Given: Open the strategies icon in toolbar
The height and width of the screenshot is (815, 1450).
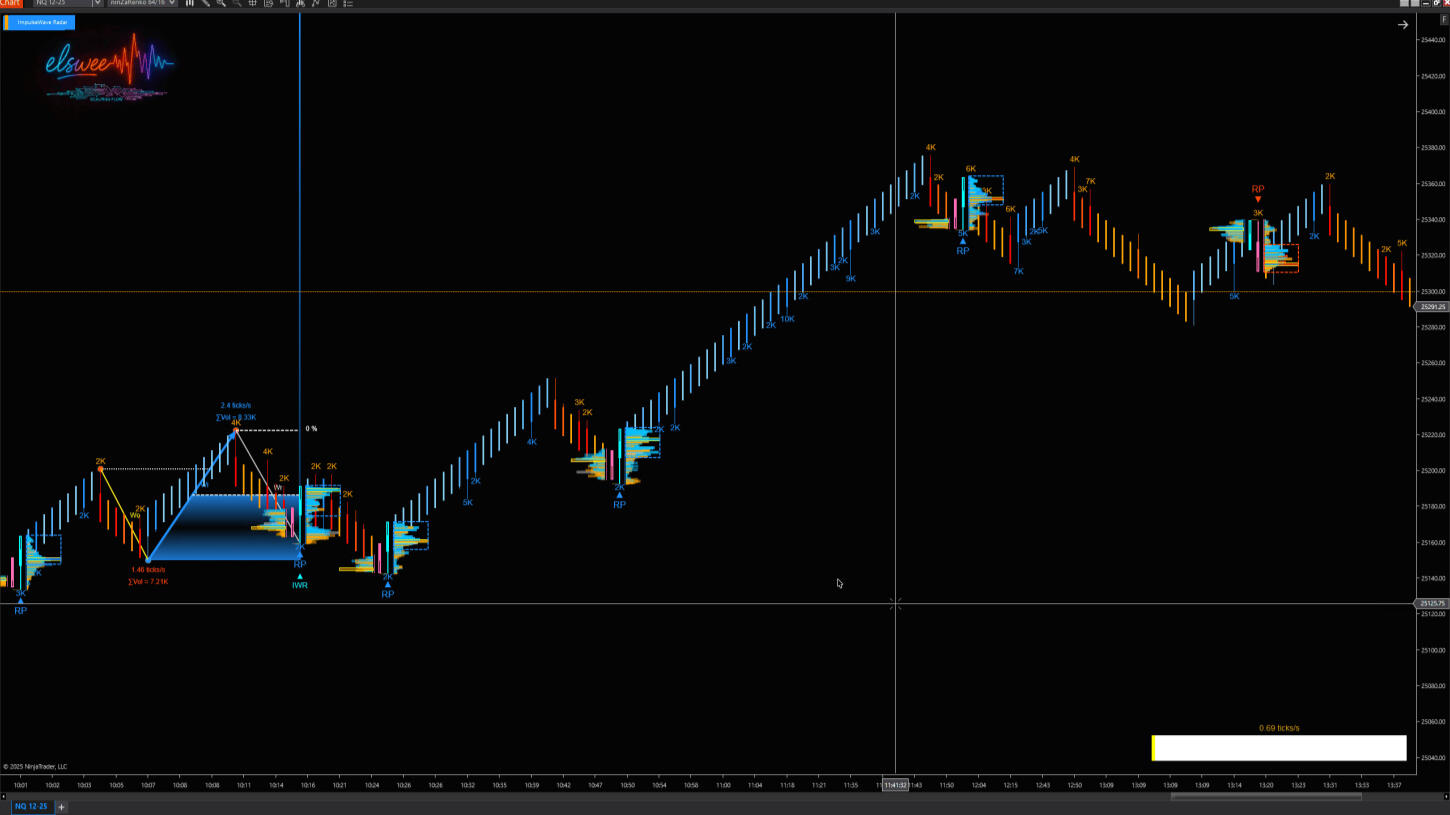Looking at the screenshot, I should [300, 3].
